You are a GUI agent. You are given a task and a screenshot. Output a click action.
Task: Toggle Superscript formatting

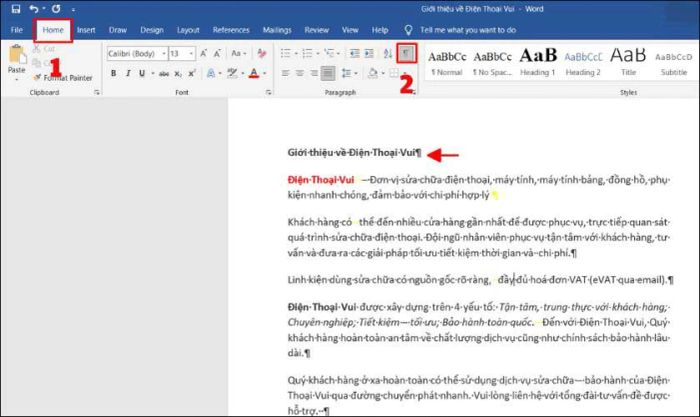tap(192, 73)
